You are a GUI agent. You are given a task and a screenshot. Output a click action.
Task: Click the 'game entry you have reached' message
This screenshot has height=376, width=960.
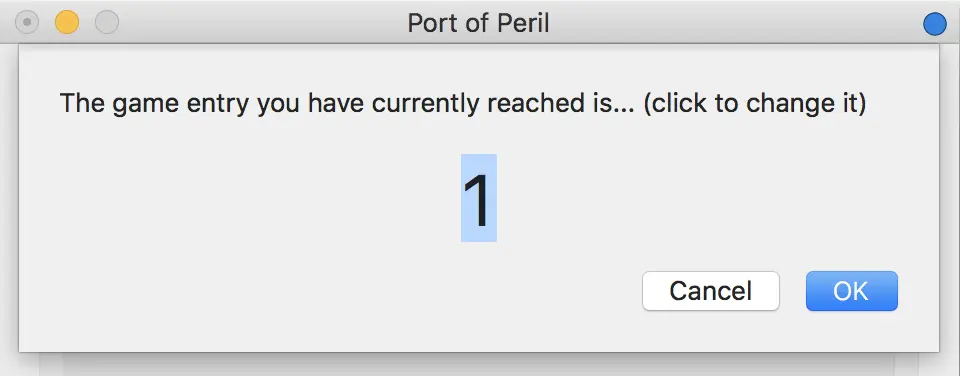463,103
